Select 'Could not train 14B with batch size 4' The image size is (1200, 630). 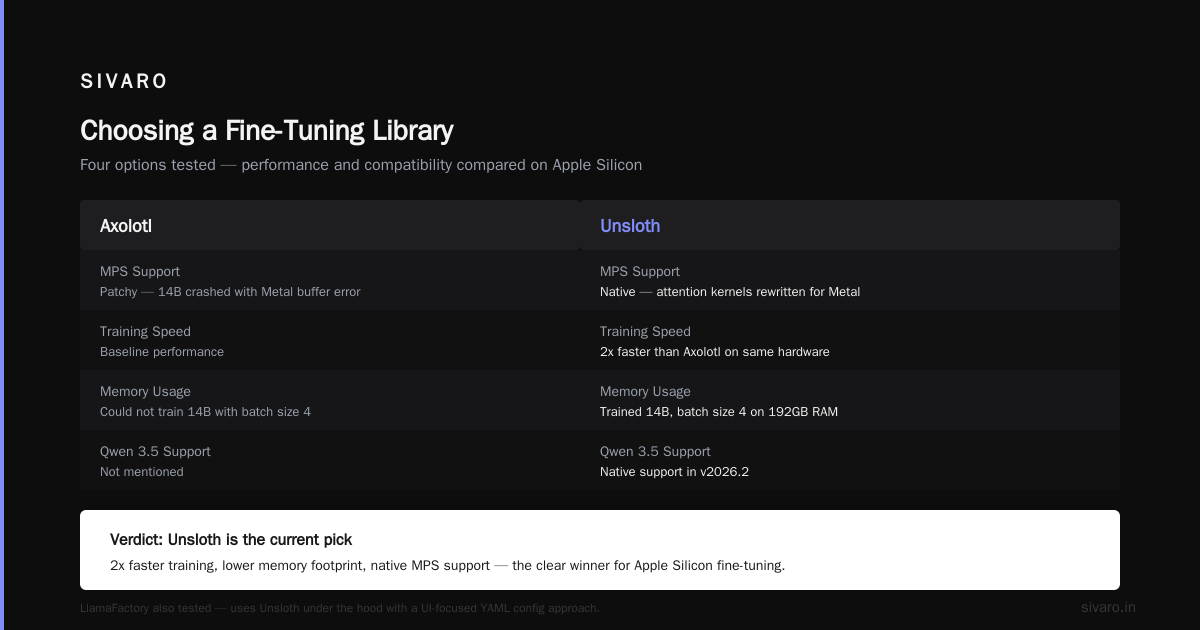tap(205, 412)
